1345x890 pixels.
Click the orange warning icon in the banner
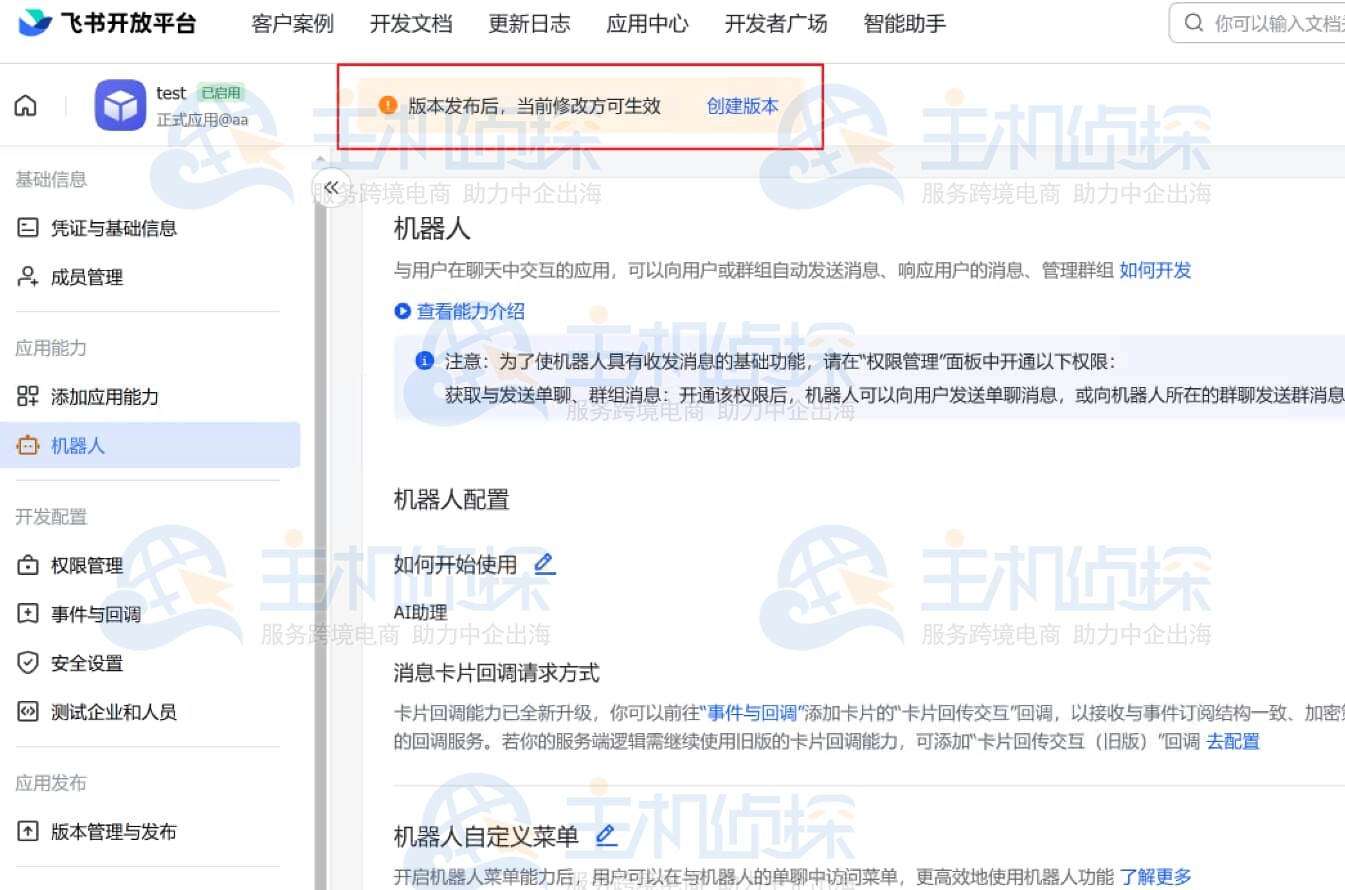click(x=388, y=106)
